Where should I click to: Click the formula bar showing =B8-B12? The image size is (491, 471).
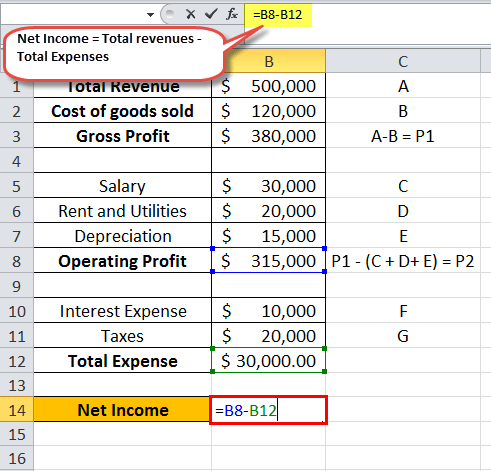tap(368, 15)
